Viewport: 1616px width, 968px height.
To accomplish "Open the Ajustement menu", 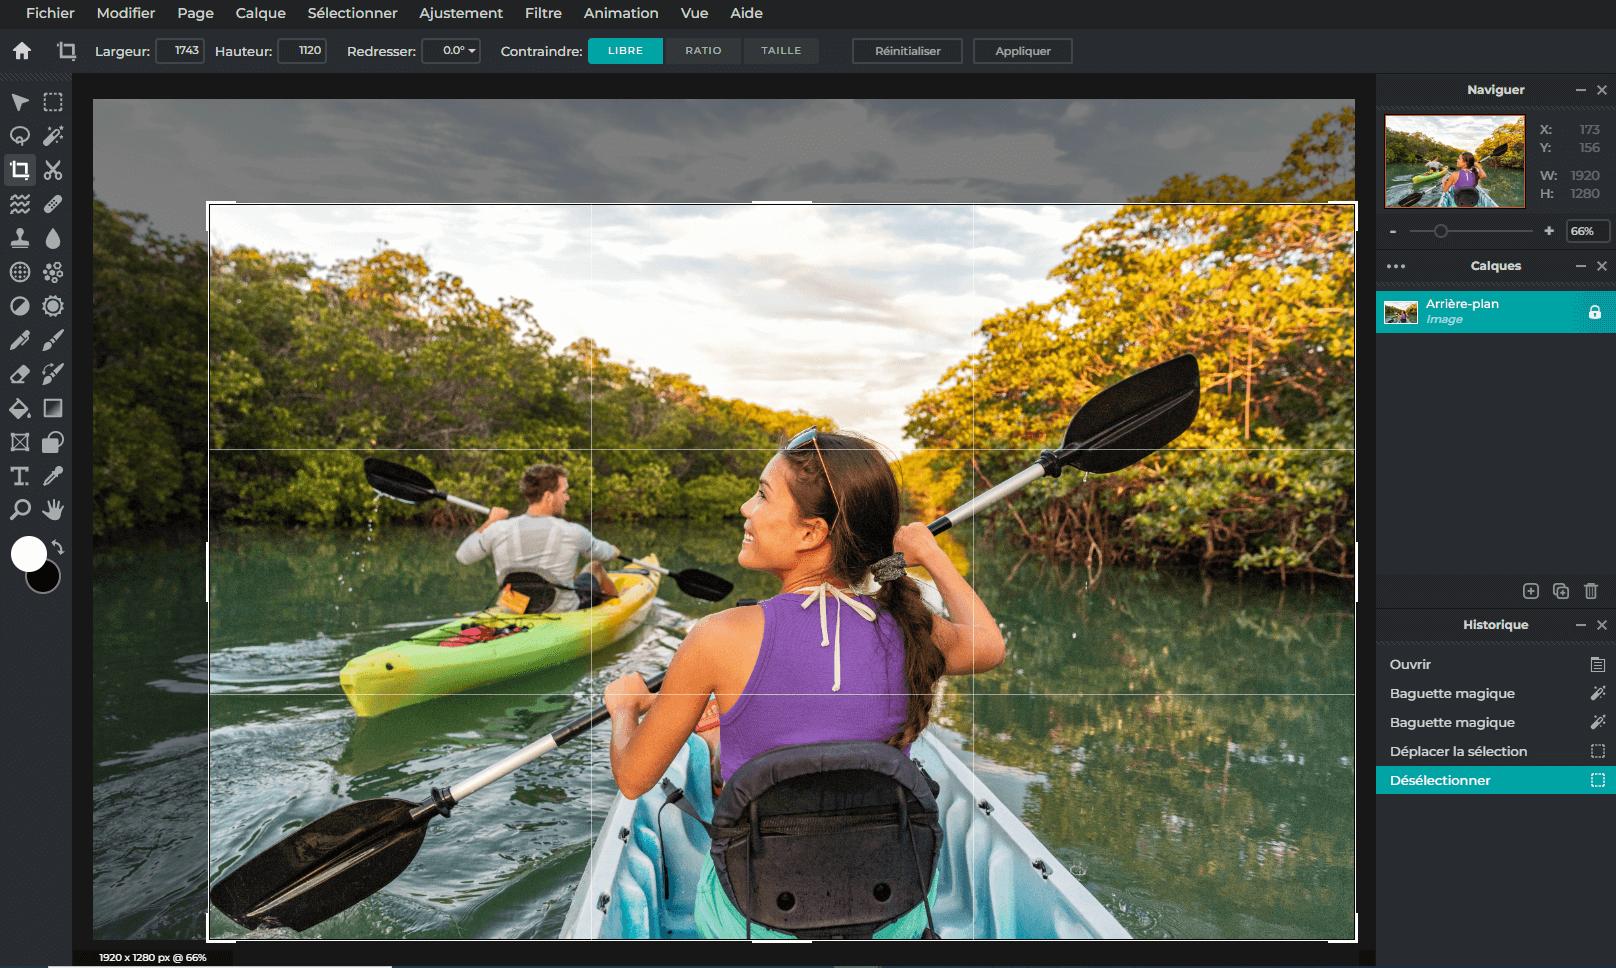I will click(x=461, y=13).
